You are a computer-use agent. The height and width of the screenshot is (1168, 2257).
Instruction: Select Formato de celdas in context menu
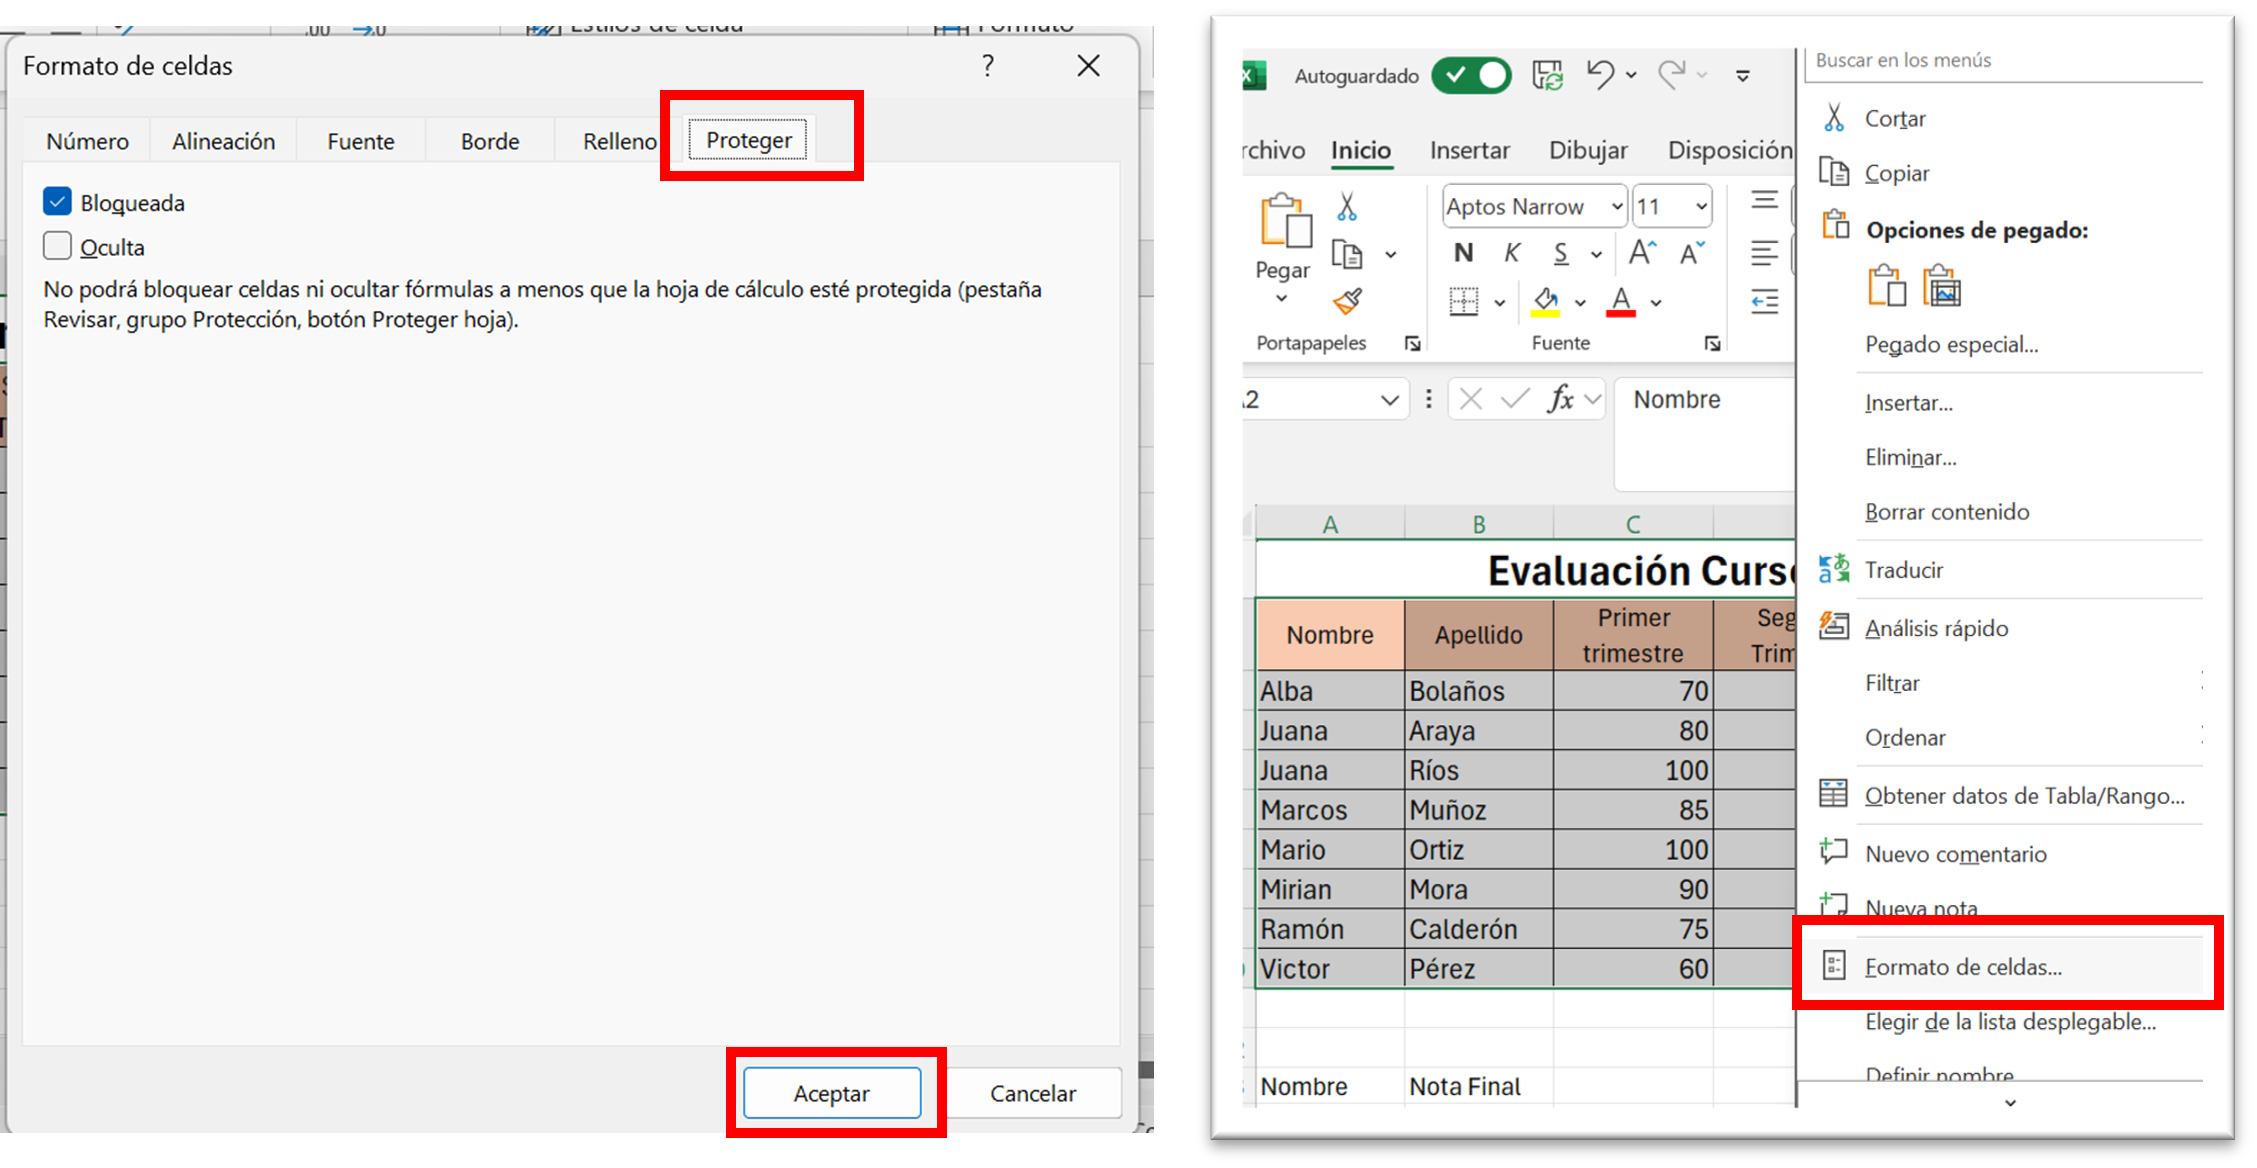tap(1962, 967)
